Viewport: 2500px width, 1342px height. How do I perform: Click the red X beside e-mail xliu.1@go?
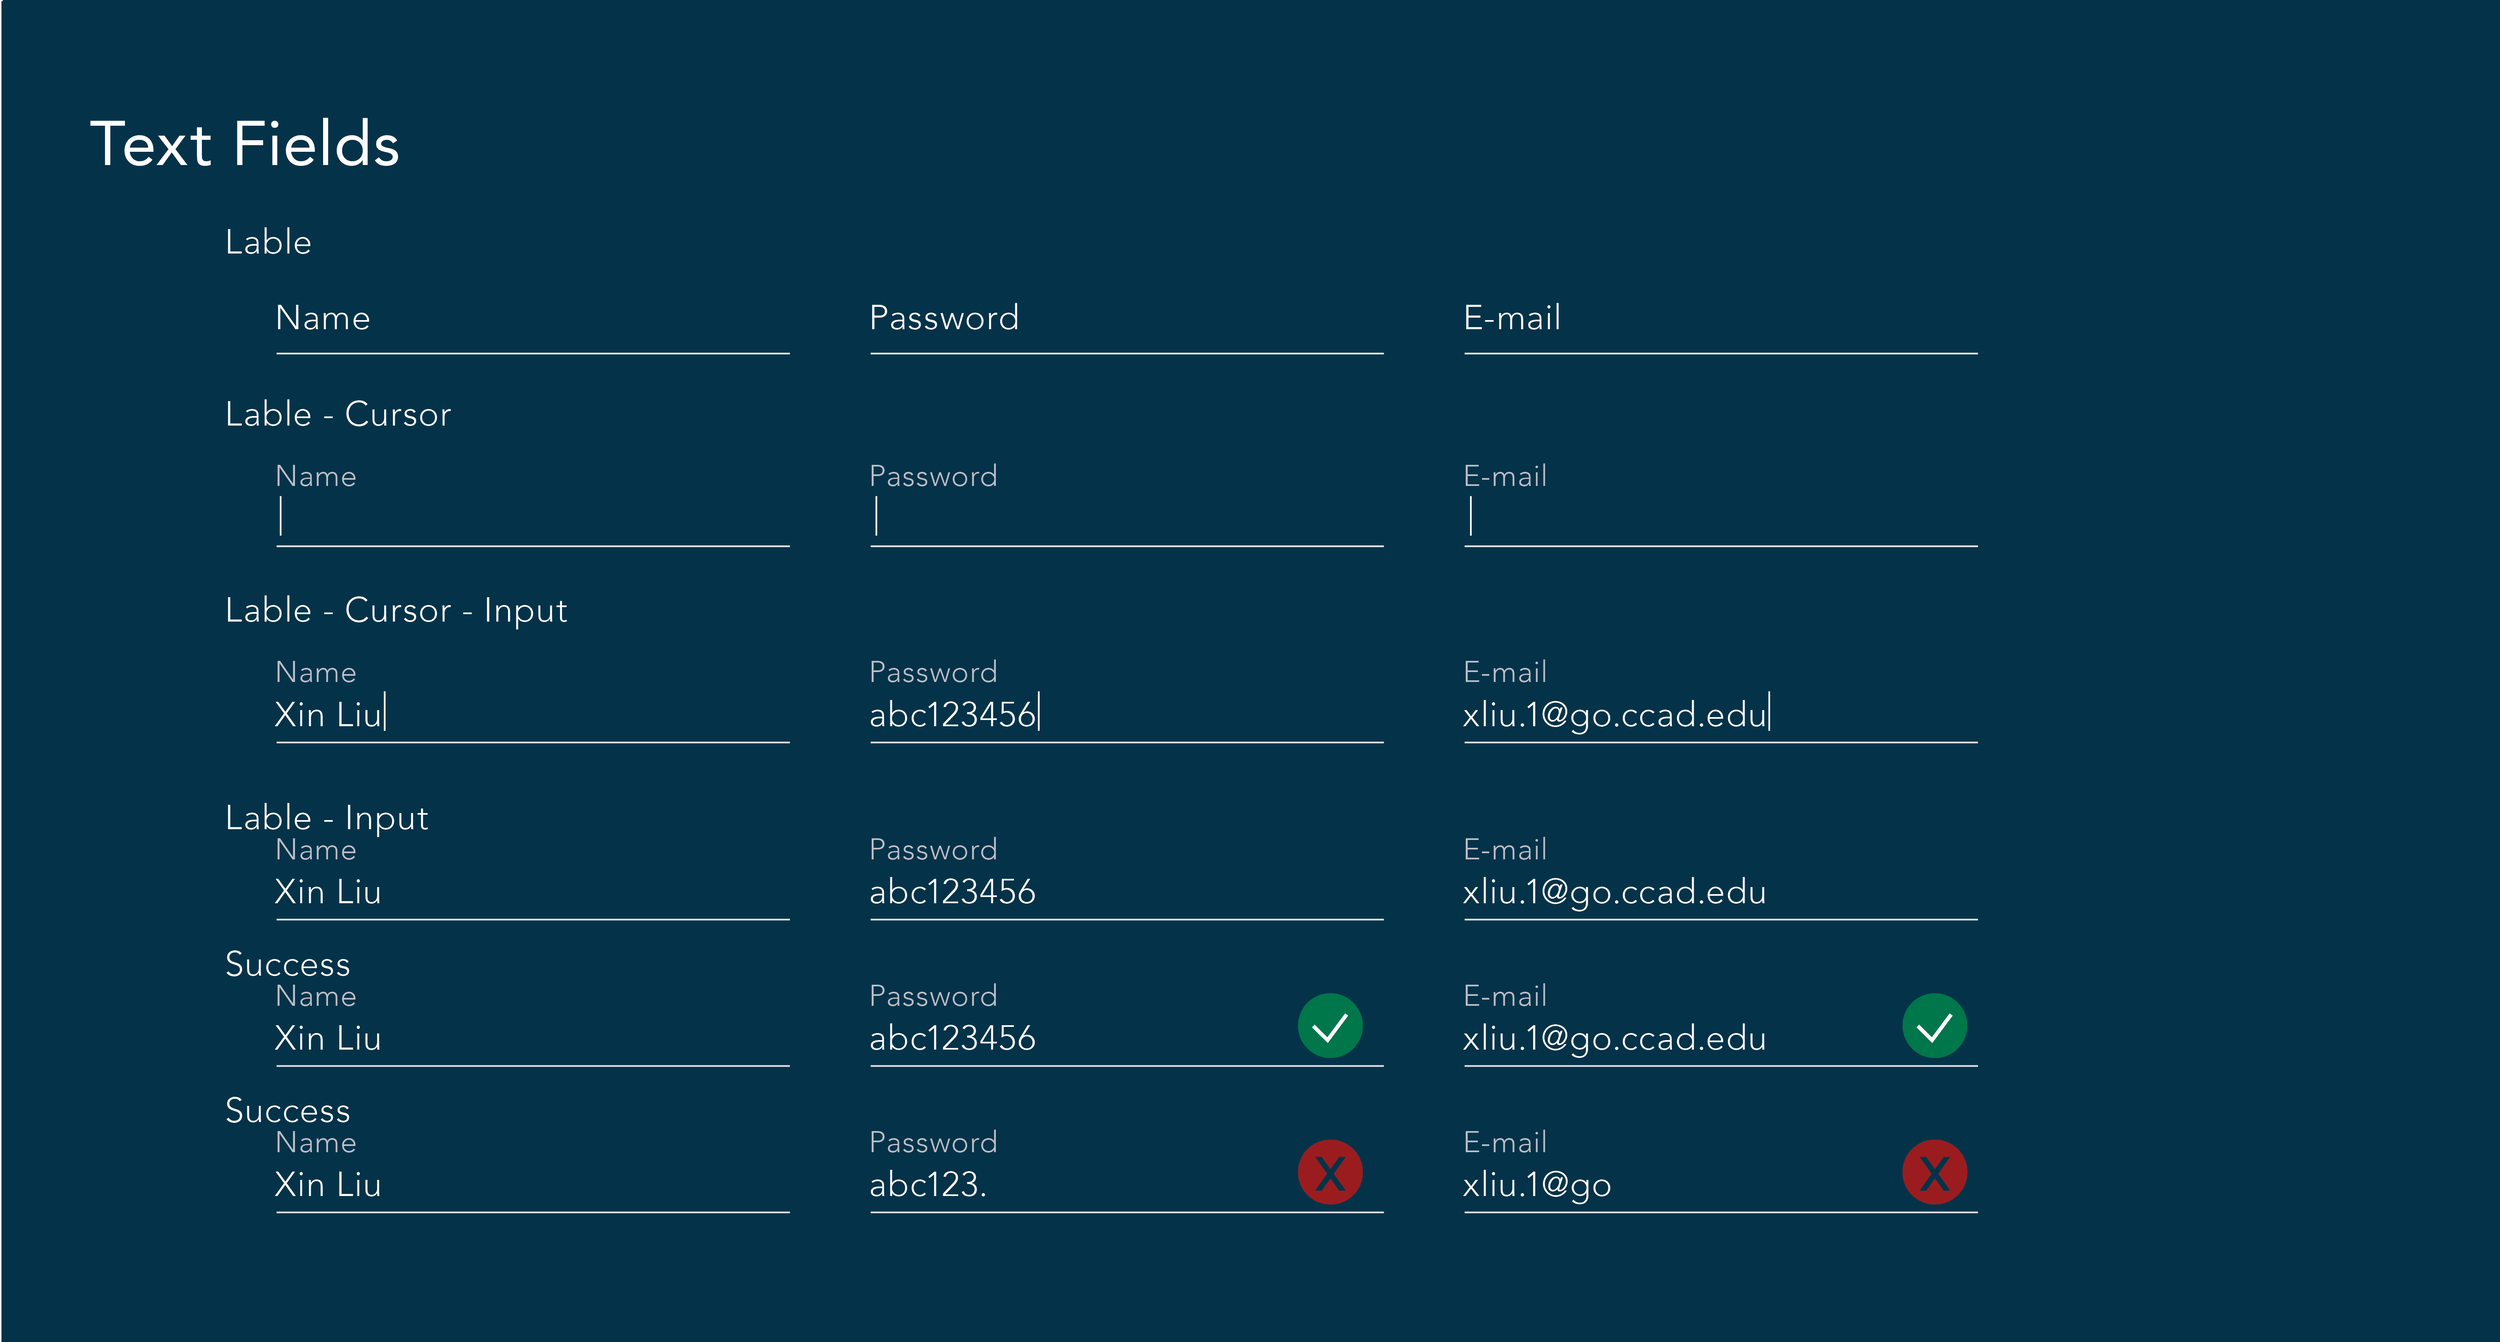[x=1934, y=1172]
